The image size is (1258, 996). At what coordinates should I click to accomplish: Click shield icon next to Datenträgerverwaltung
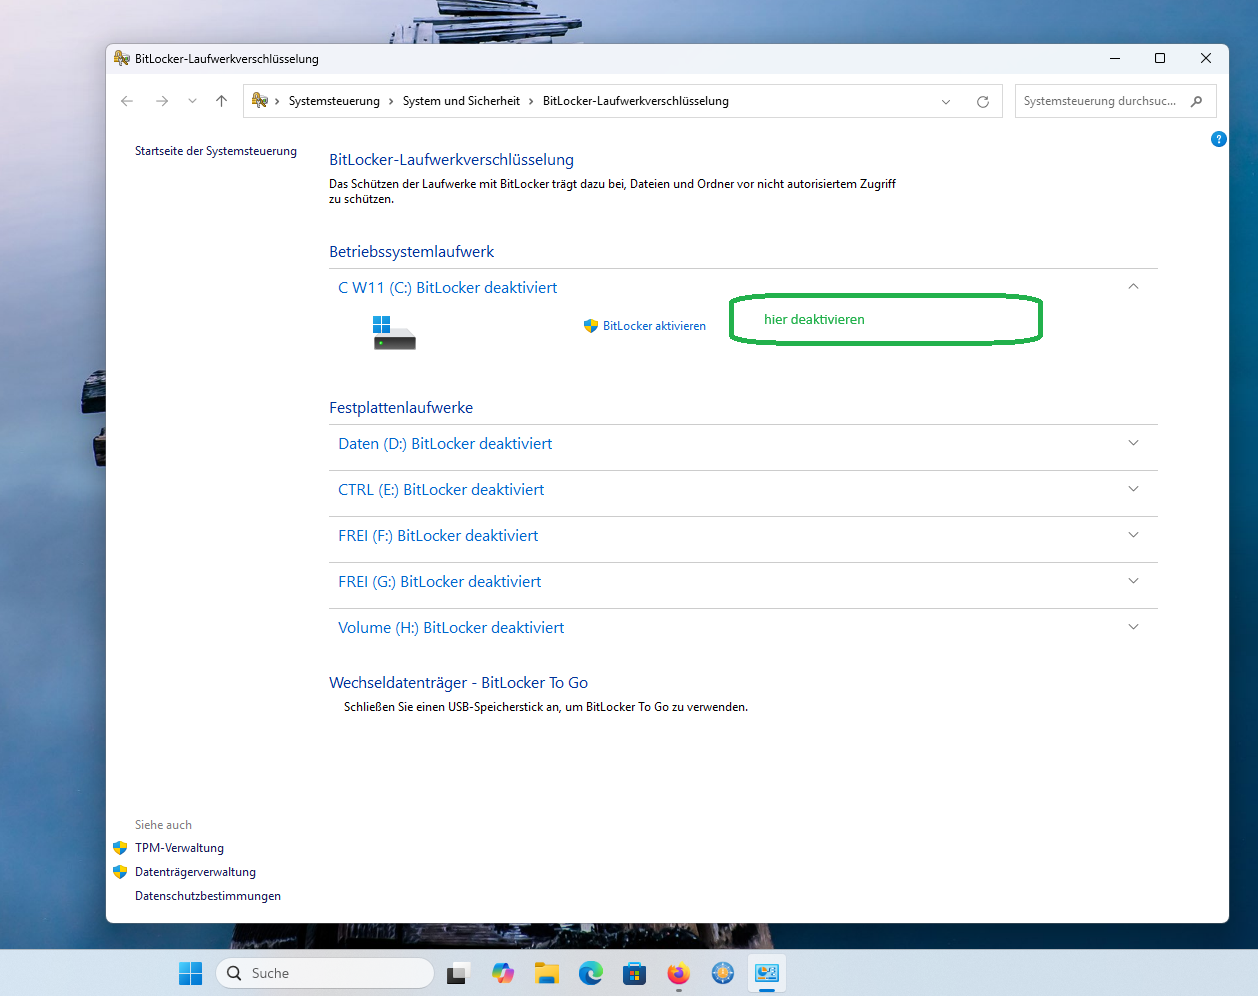click(120, 872)
